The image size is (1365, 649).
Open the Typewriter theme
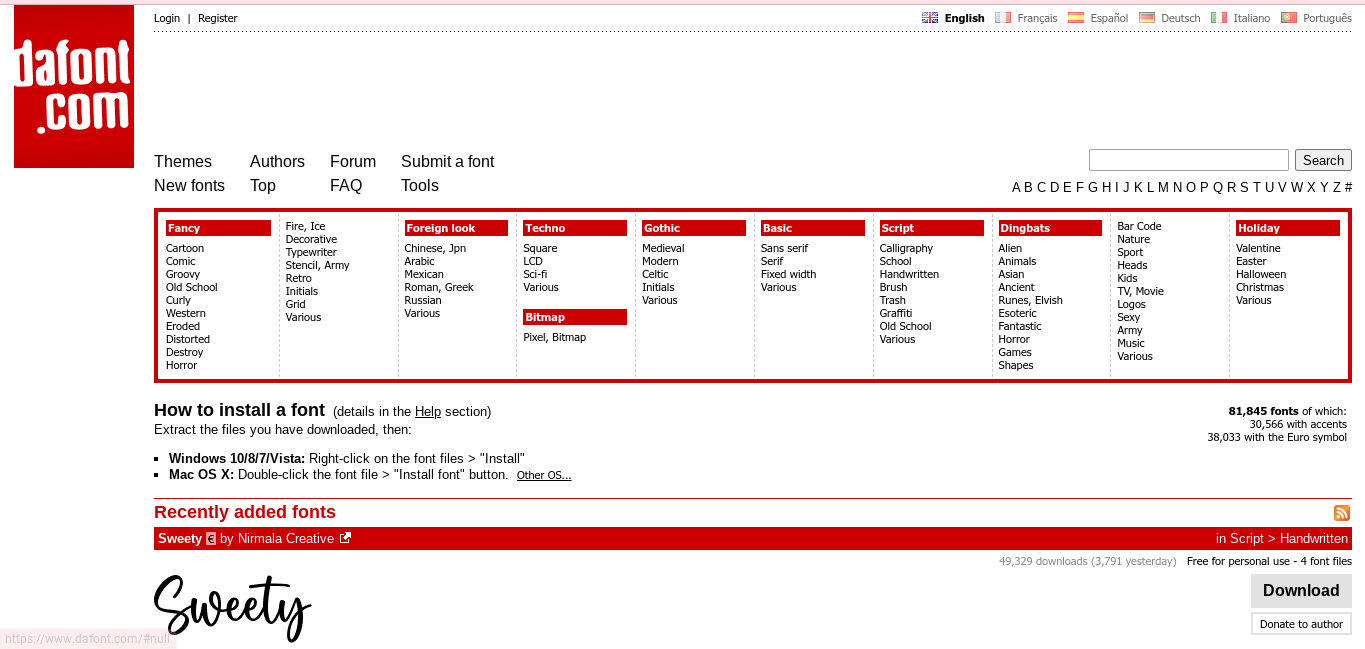pyautogui.click(x=311, y=252)
